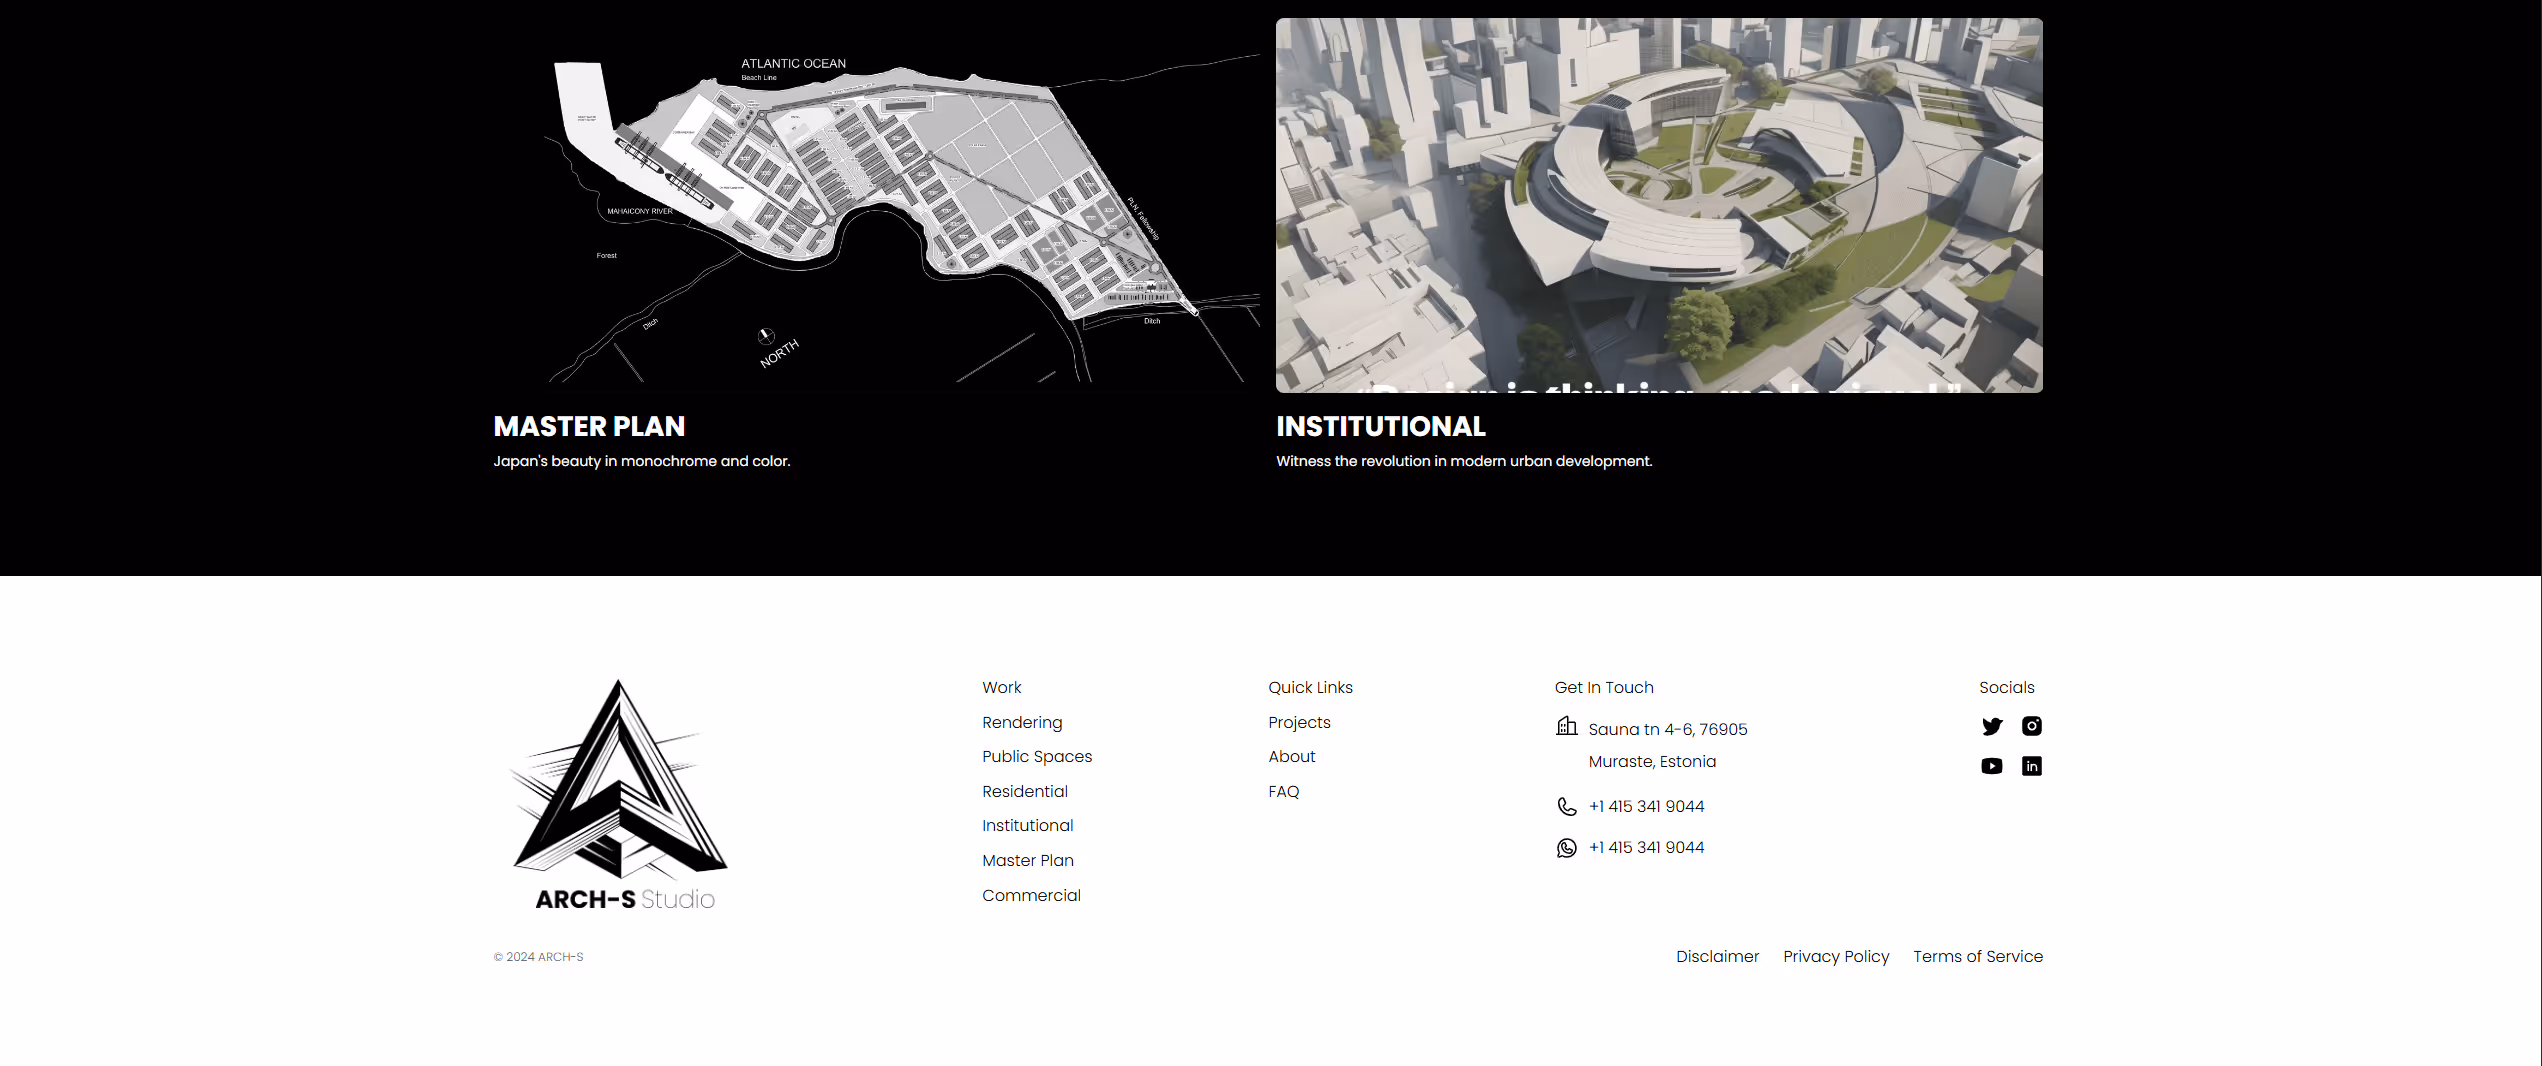
Task: Open the Terms of Service link
Action: coord(1978,957)
